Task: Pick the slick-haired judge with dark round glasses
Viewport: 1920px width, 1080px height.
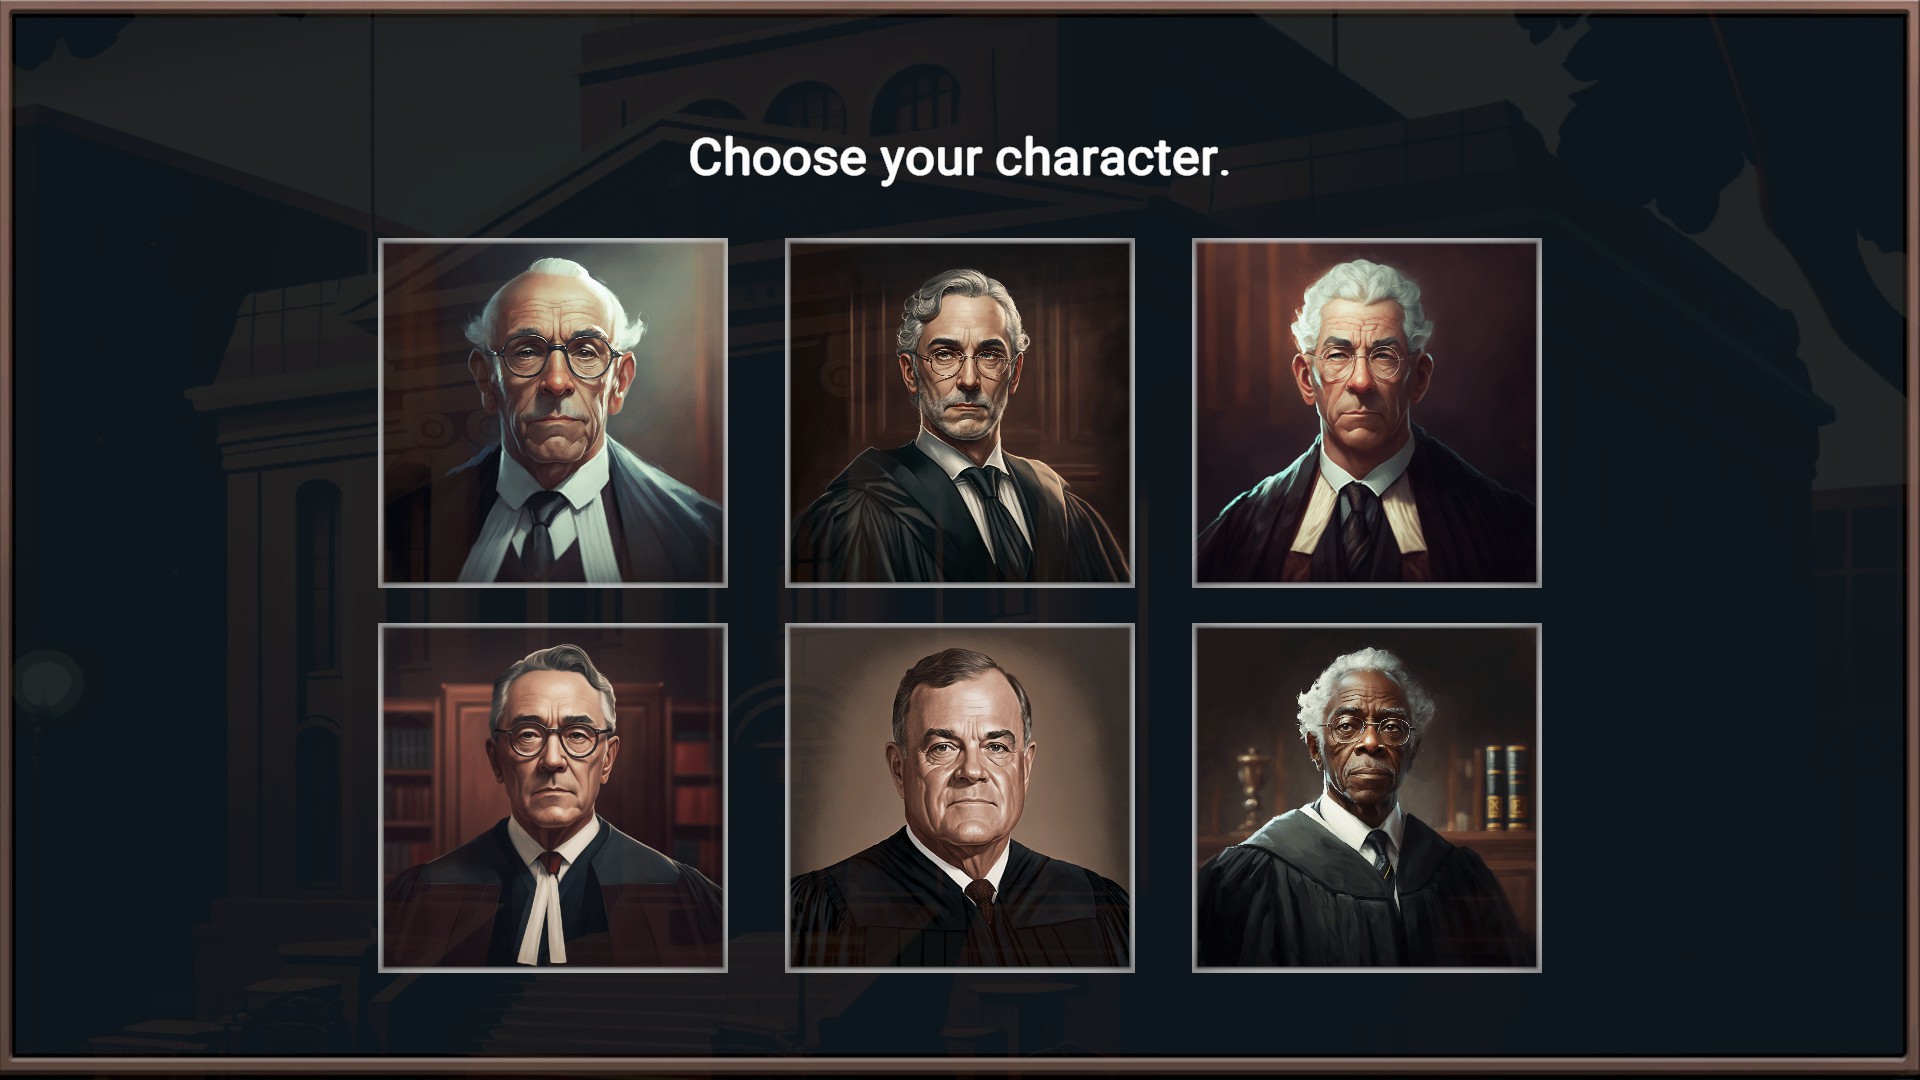Action: click(553, 797)
